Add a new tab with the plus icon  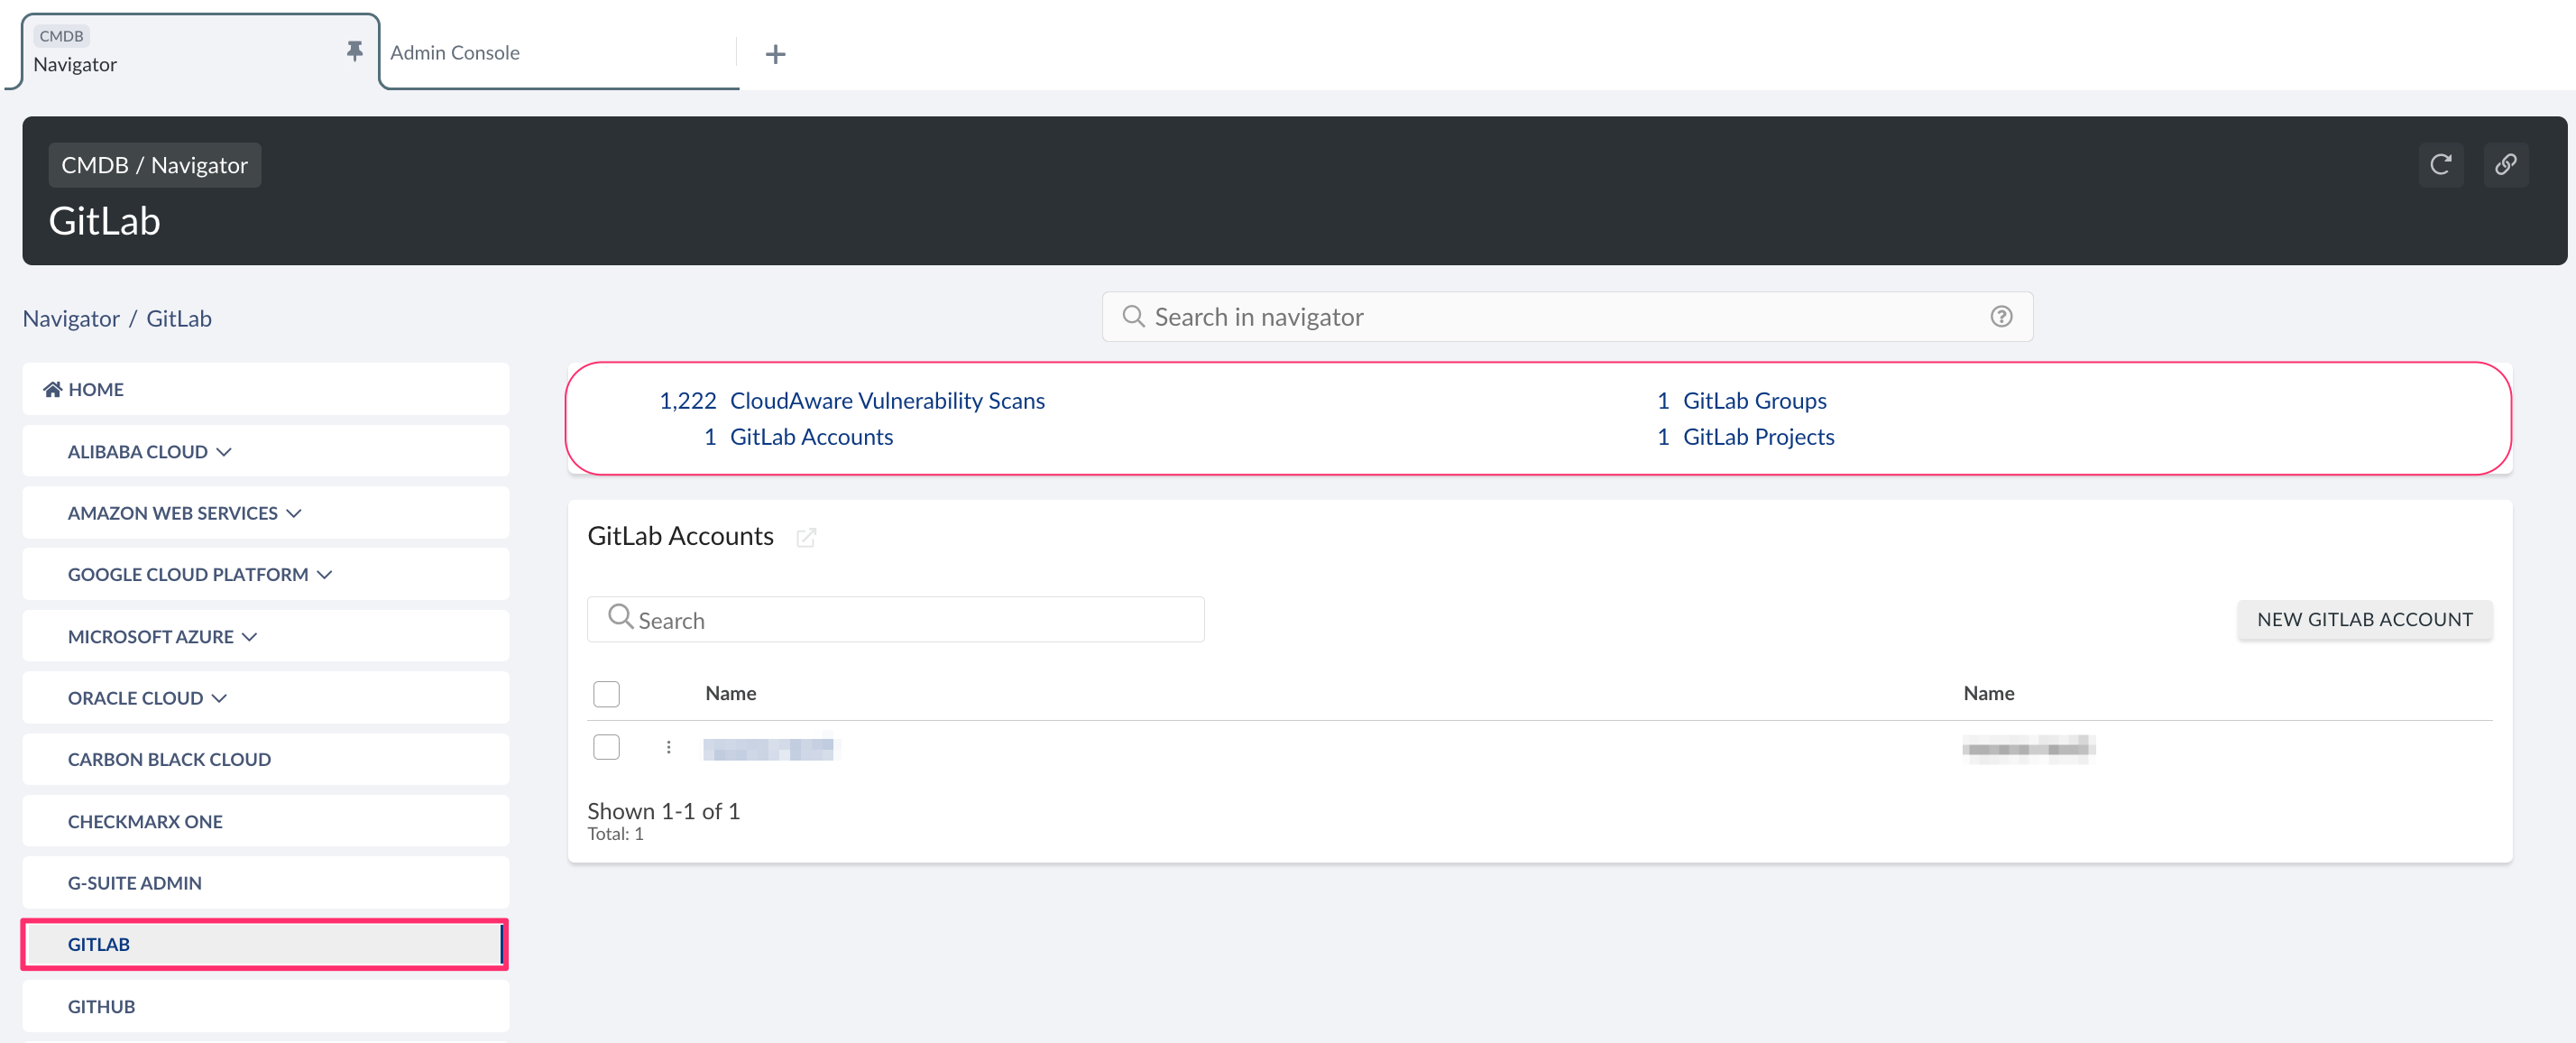pyautogui.click(x=775, y=53)
